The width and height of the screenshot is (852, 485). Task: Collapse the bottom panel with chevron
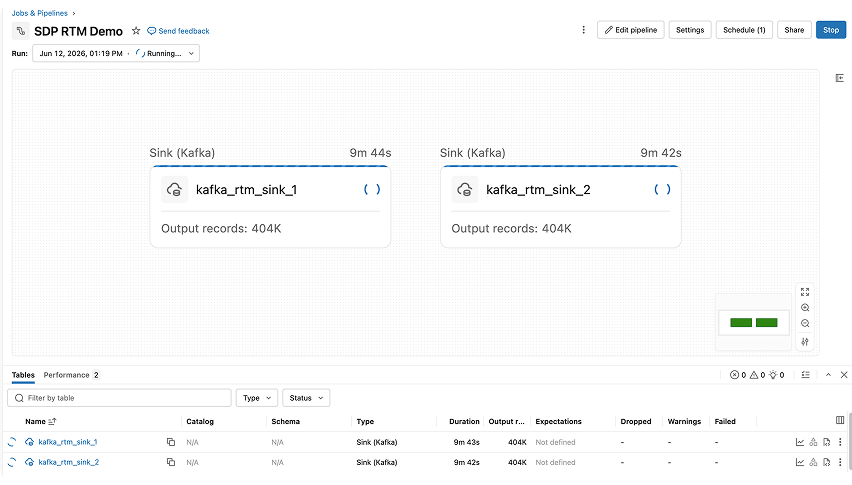(828, 375)
